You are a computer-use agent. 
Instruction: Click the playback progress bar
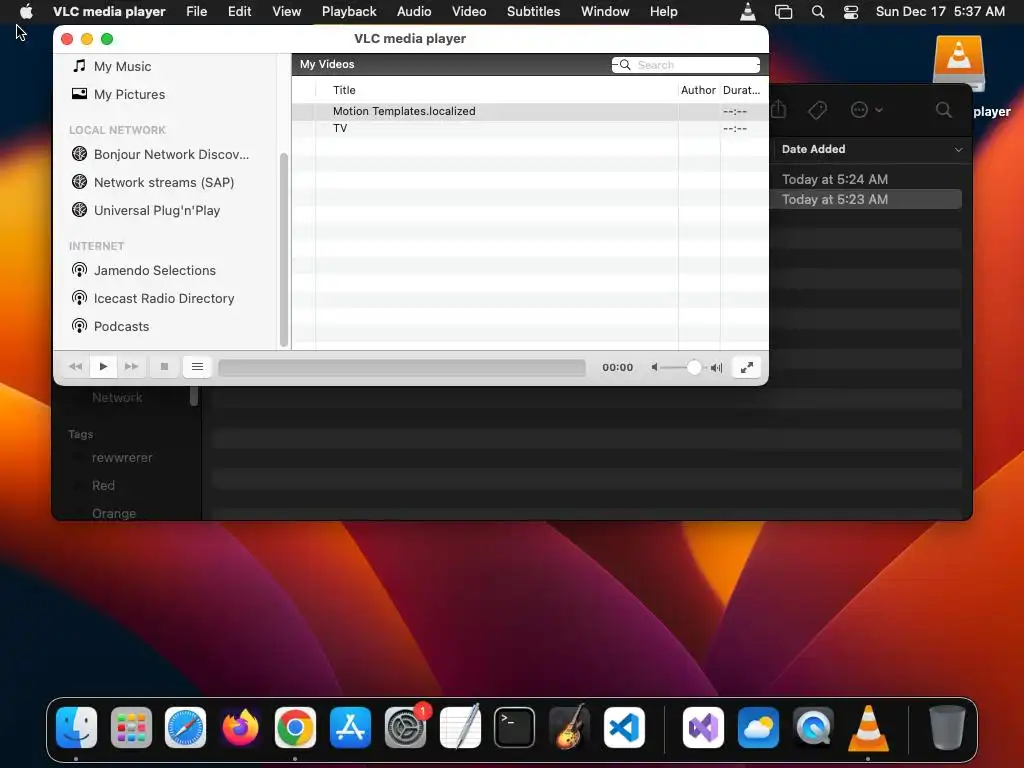(x=402, y=368)
